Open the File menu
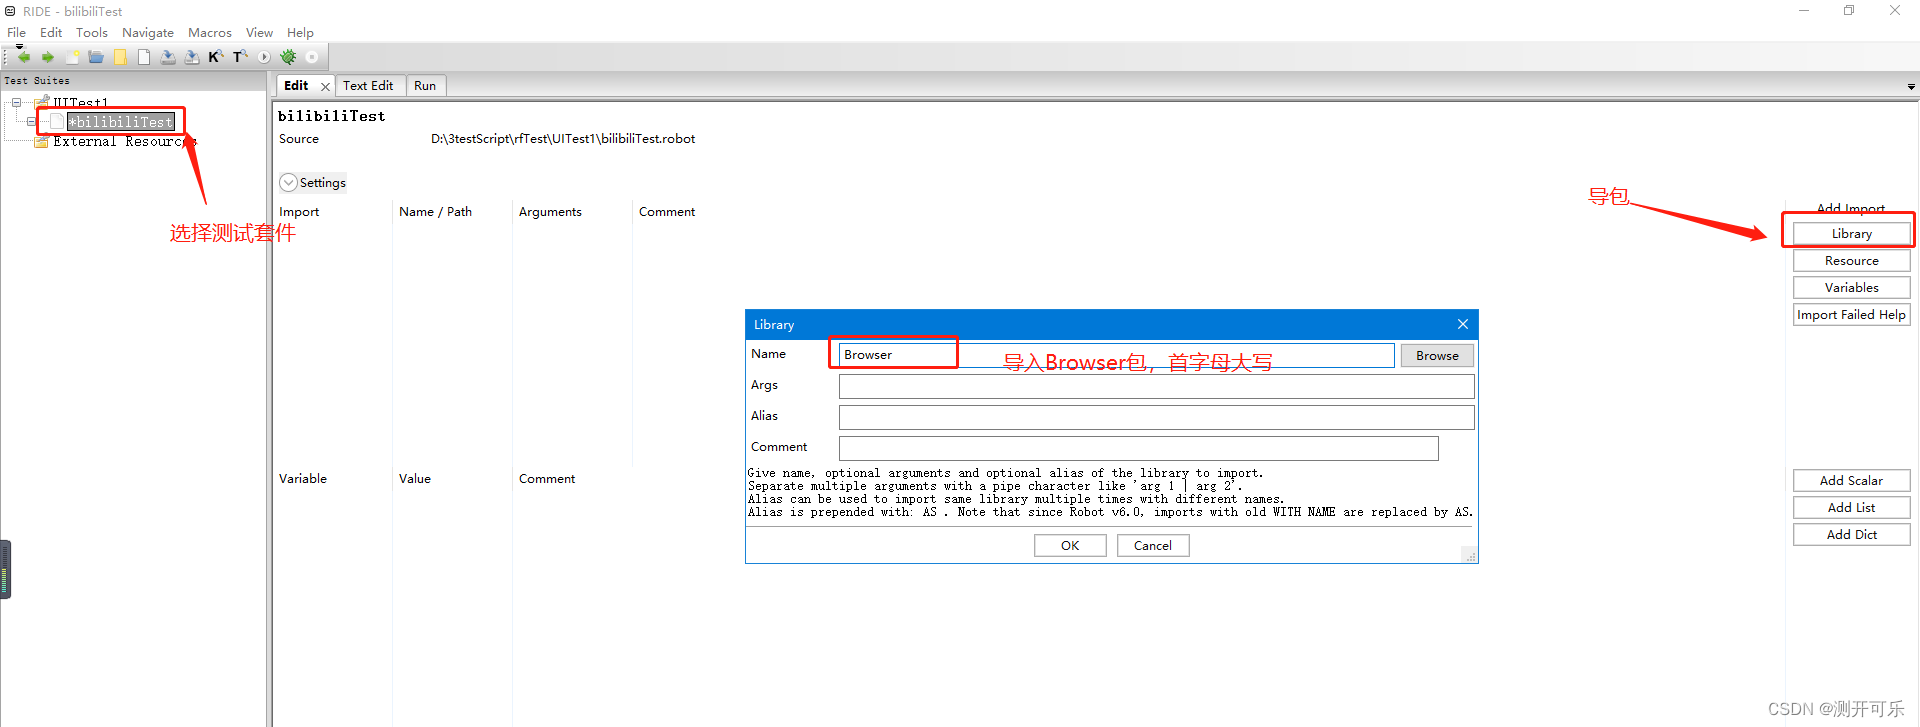 (17, 32)
